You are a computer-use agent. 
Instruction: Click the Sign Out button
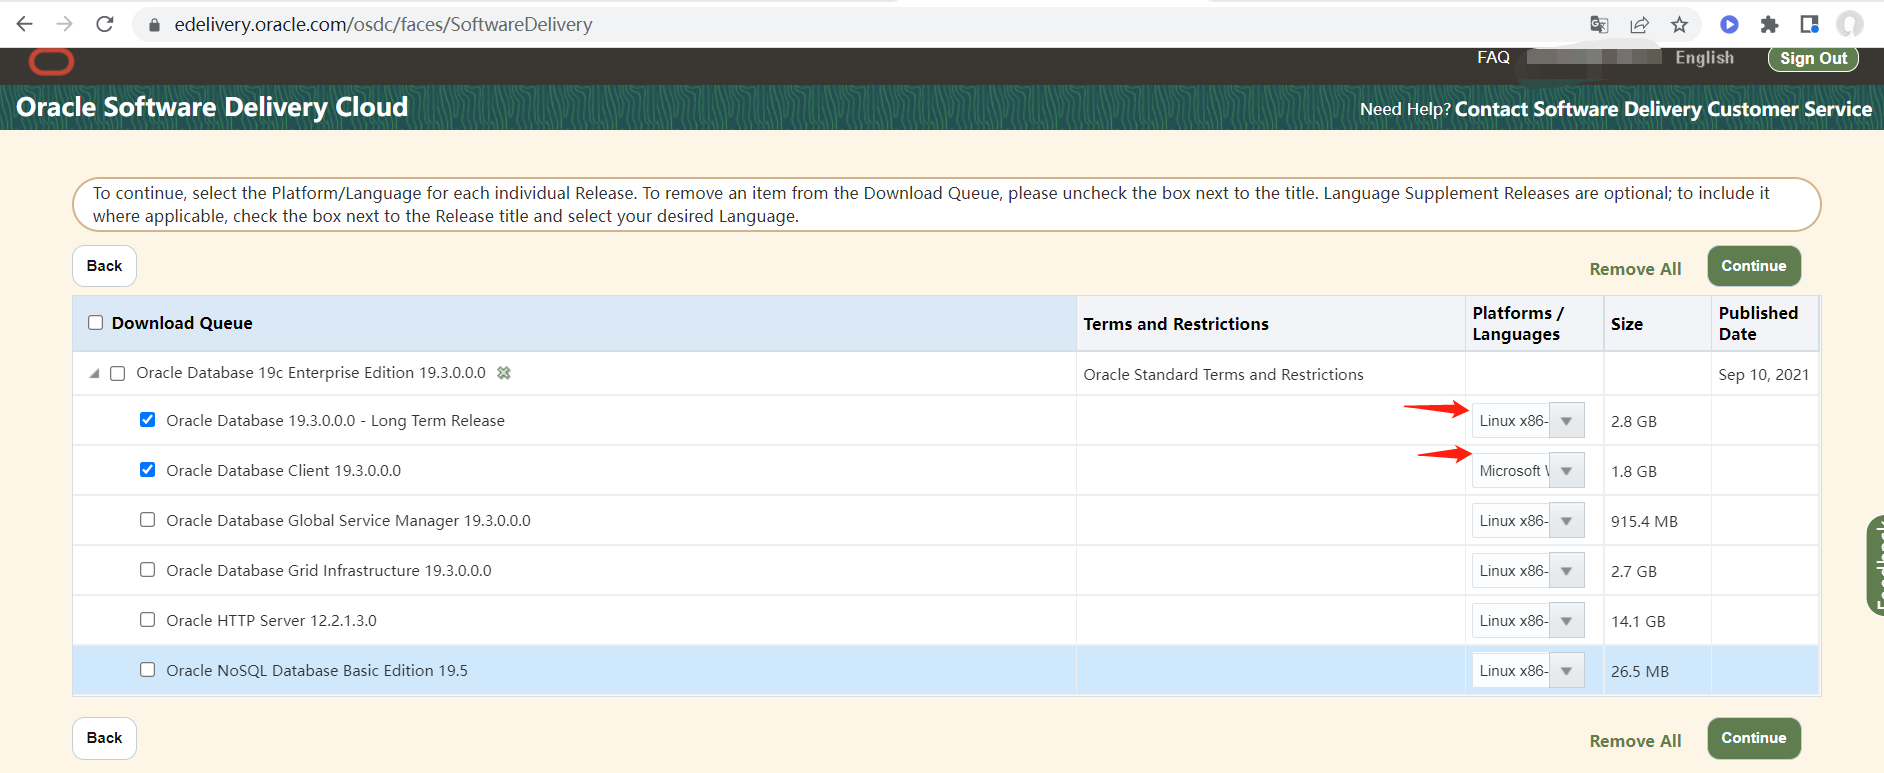click(1813, 59)
